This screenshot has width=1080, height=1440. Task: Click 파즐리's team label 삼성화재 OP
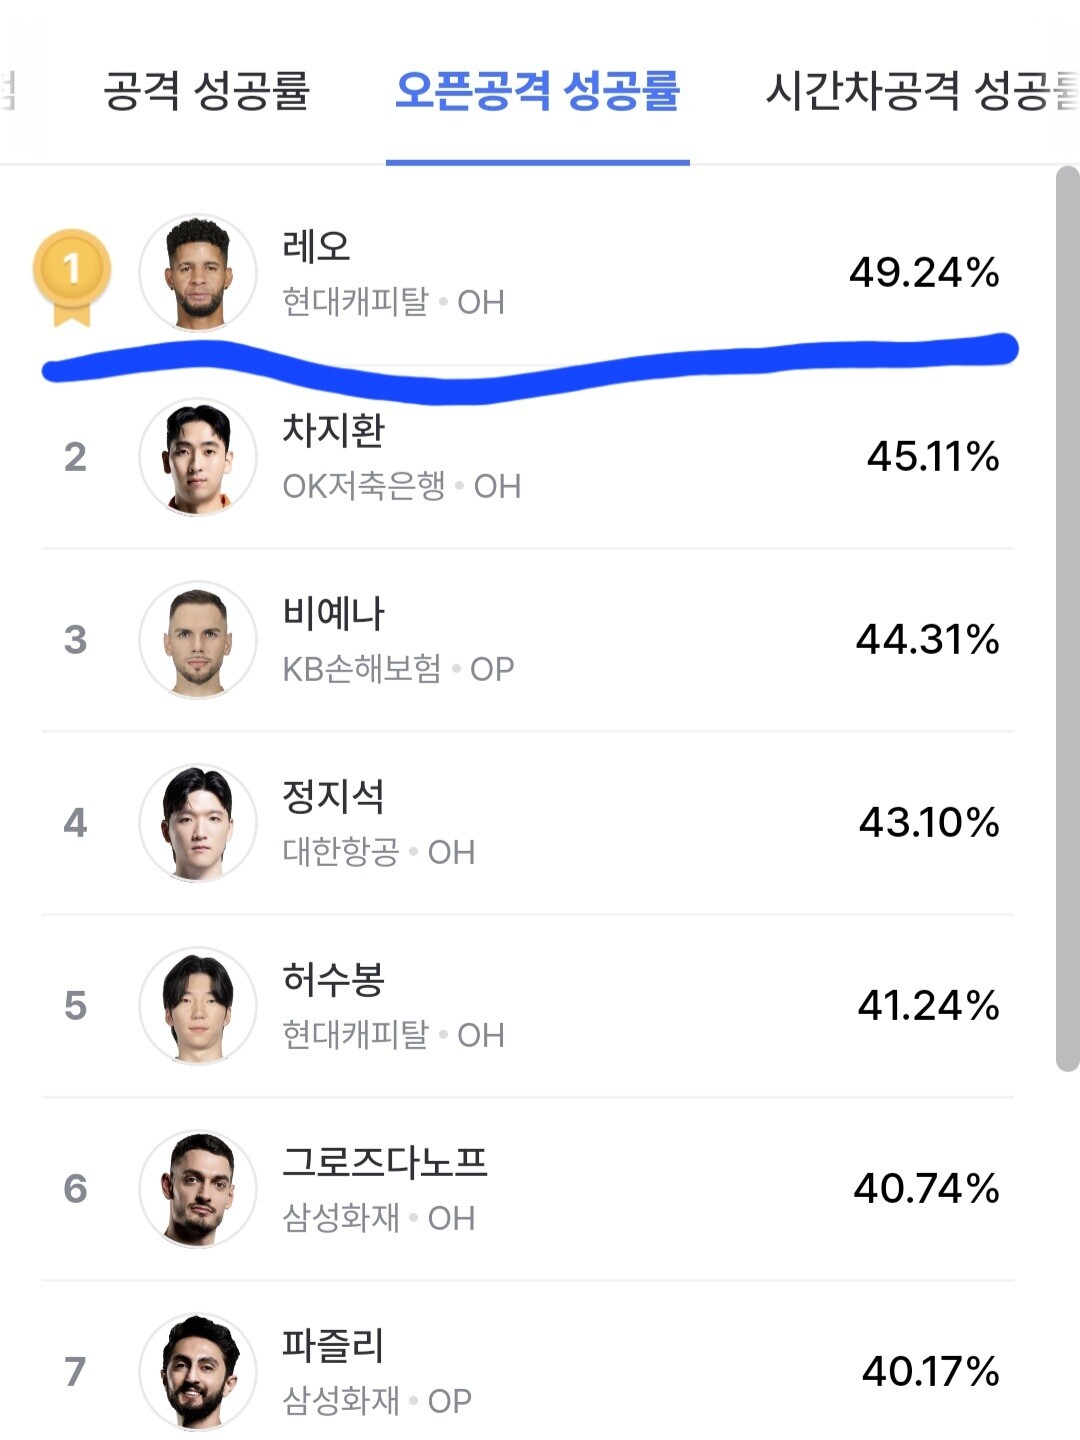pos(377,1401)
